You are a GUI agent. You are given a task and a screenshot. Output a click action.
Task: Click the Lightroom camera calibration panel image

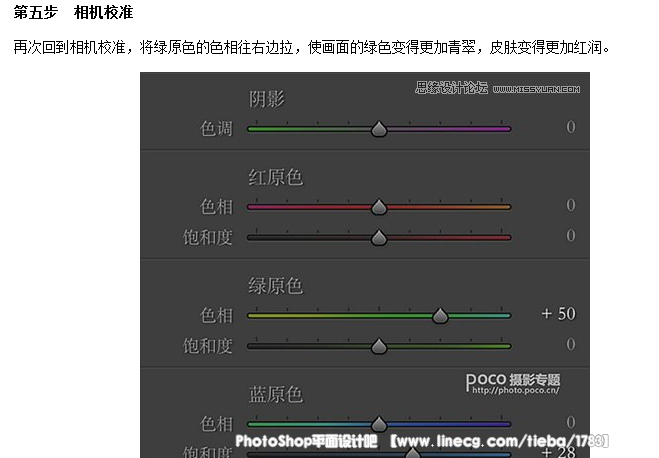(365, 265)
